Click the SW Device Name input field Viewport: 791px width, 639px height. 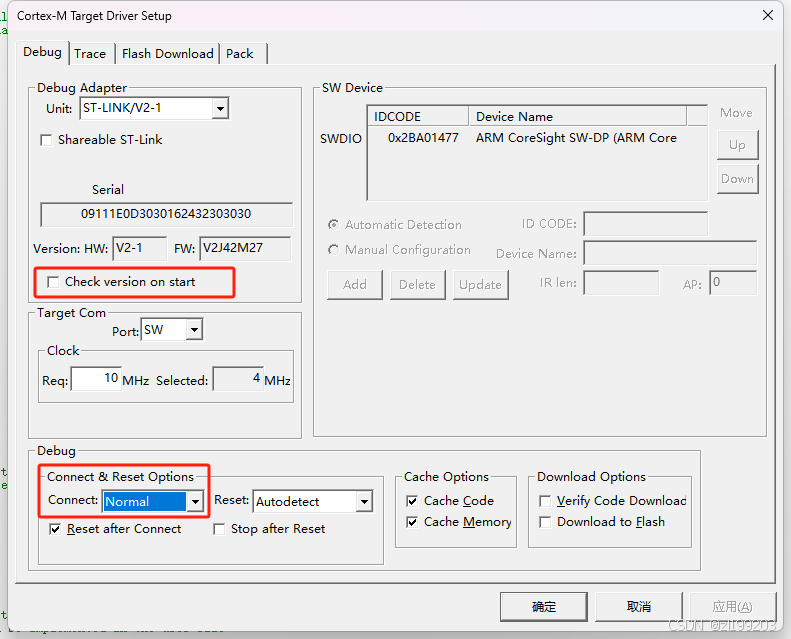670,253
